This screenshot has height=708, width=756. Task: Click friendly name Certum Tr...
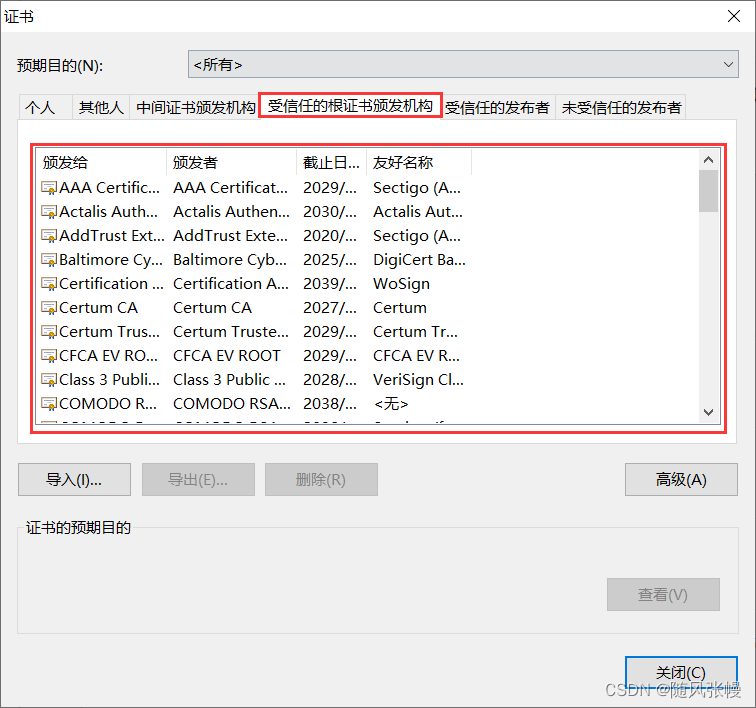click(x=416, y=332)
